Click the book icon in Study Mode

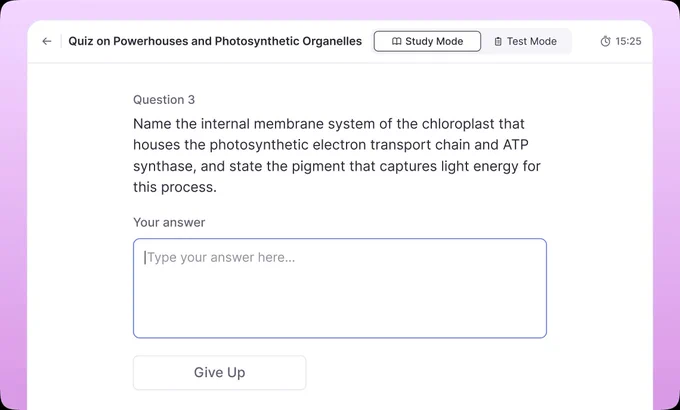[x=396, y=41]
